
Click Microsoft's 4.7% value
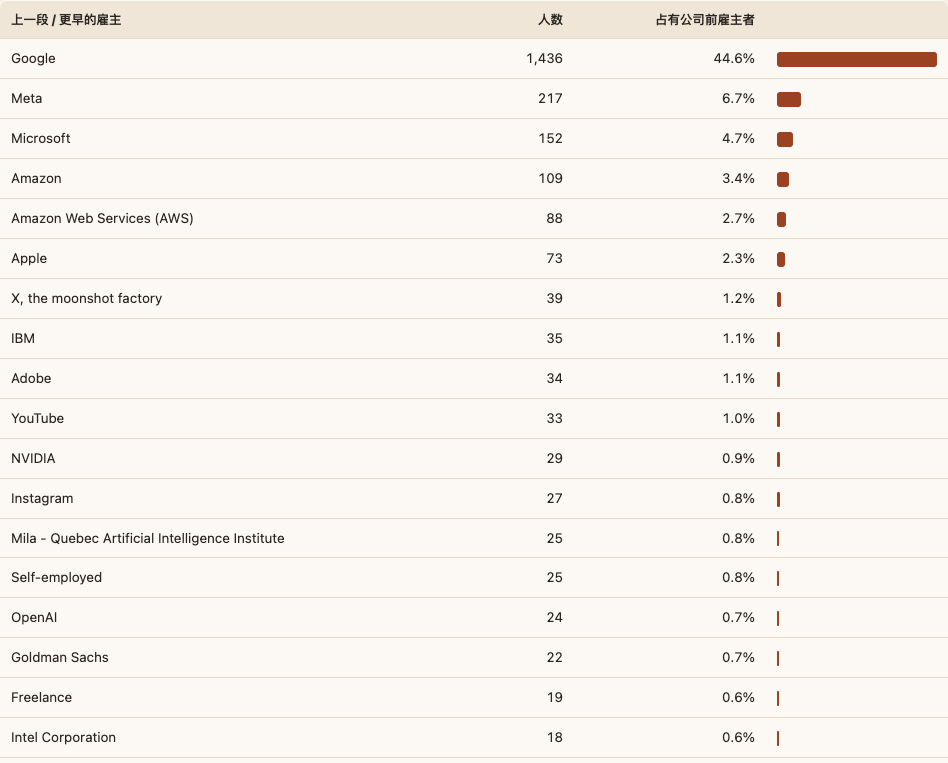click(x=738, y=138)
